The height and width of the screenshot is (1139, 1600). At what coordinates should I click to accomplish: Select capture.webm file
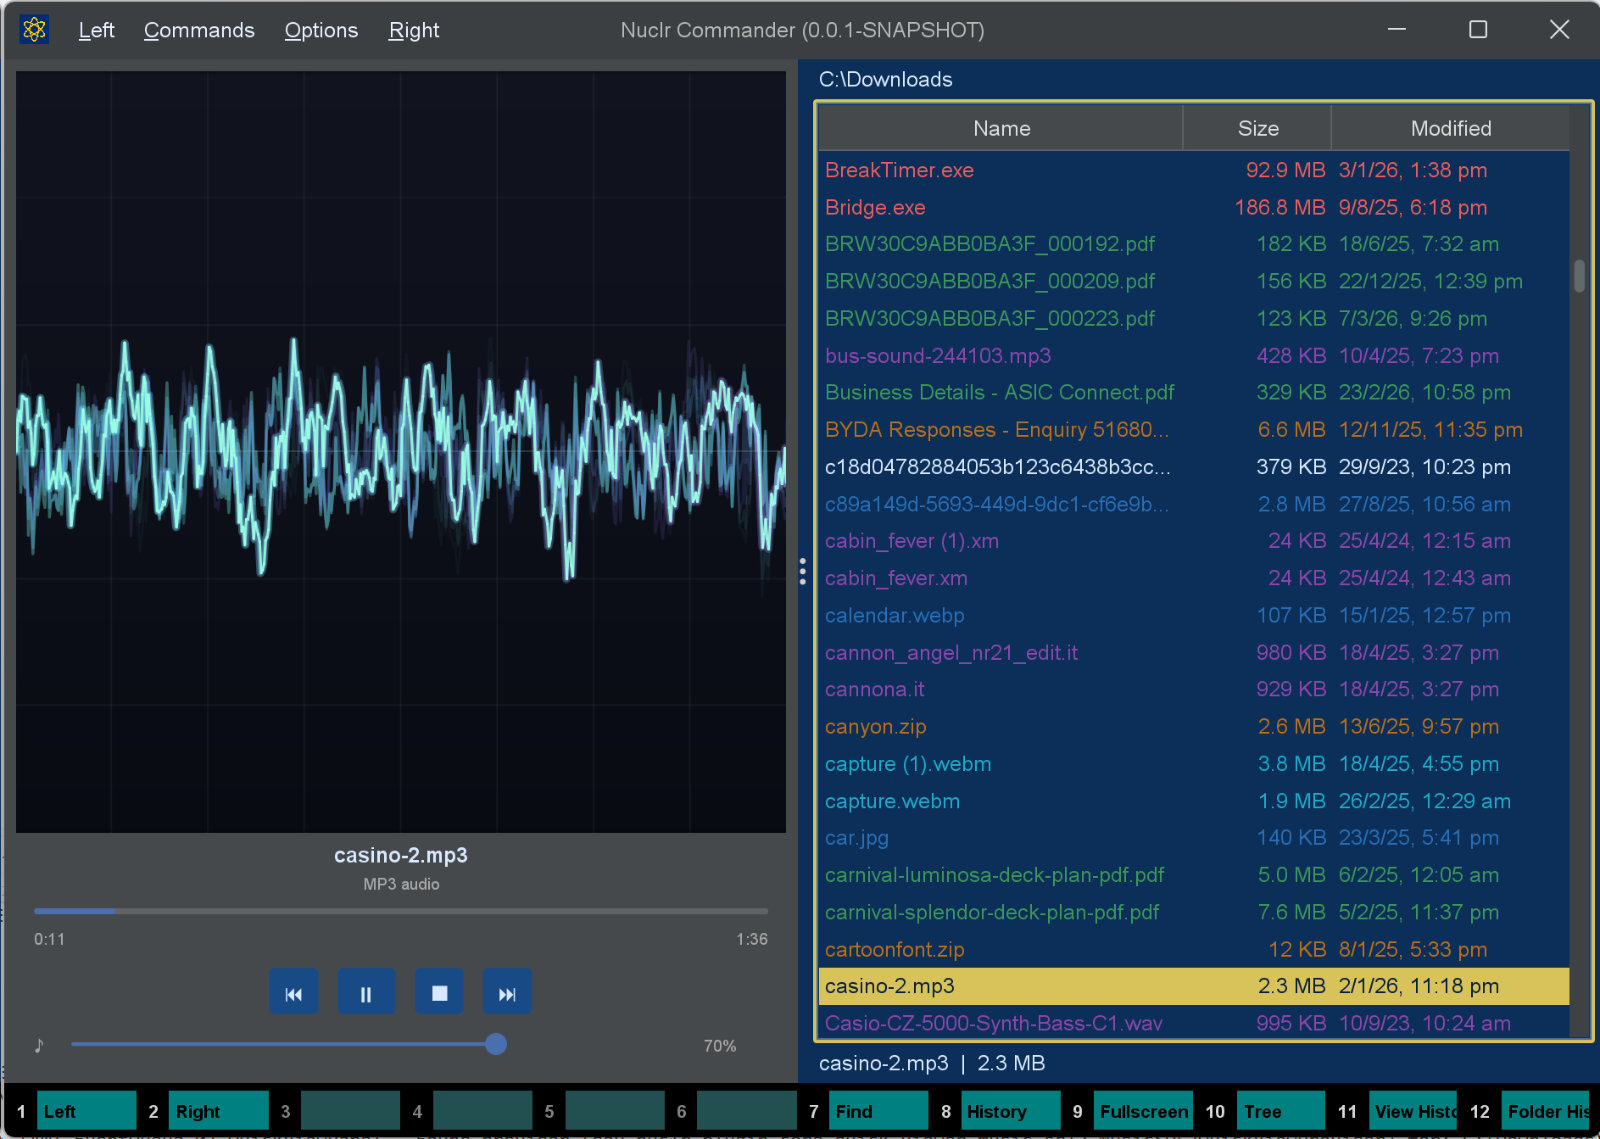tap(1194, 801)
